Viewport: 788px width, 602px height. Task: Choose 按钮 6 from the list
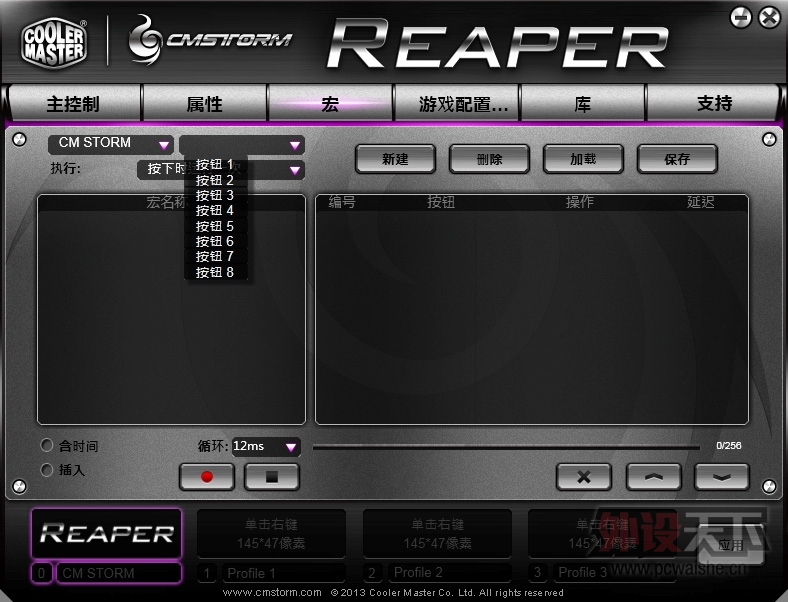(216, 241)
